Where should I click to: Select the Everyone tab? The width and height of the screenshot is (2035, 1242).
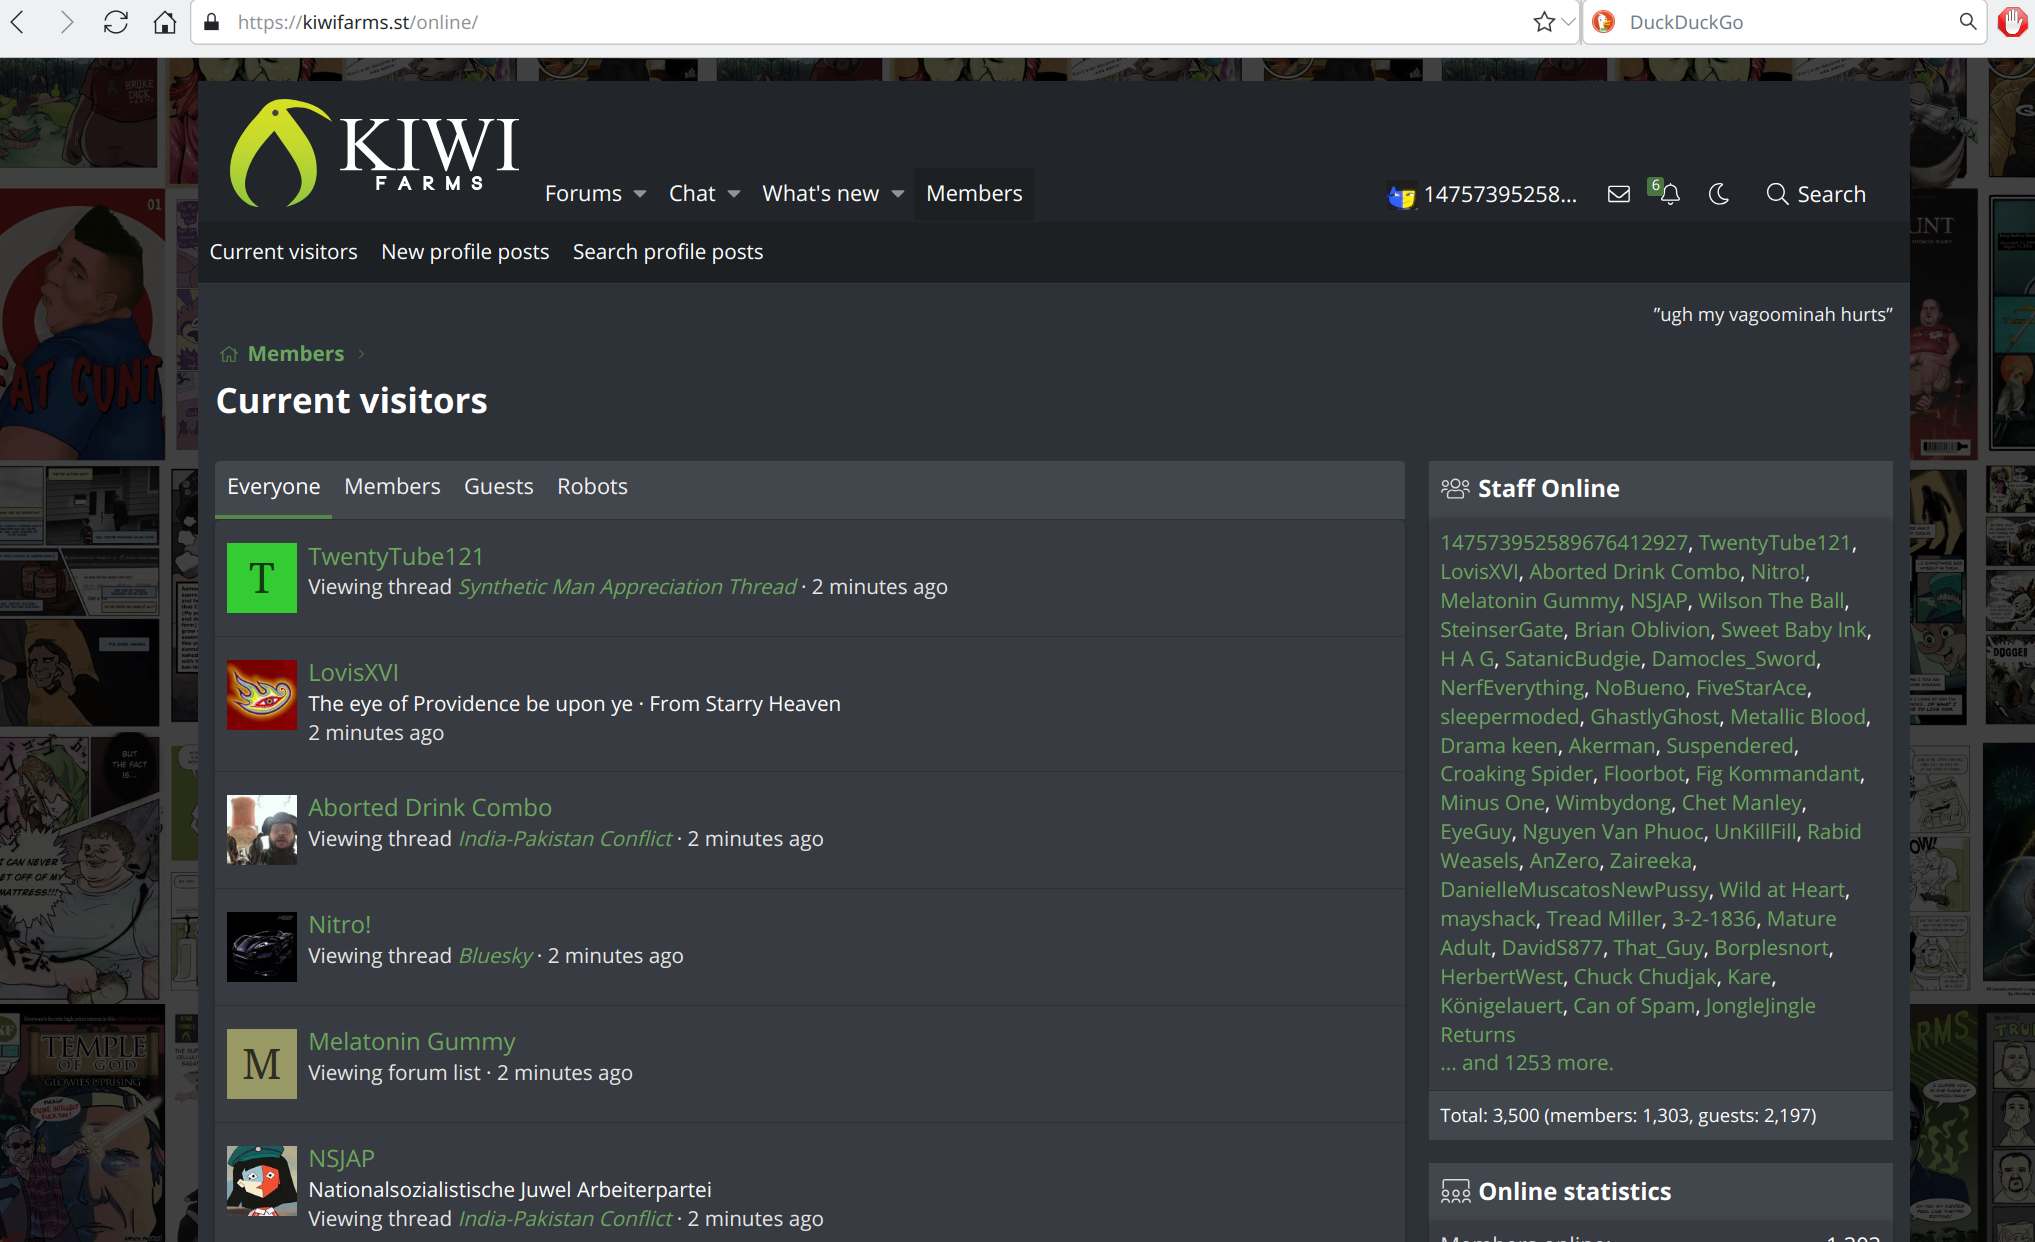point(273,487)
